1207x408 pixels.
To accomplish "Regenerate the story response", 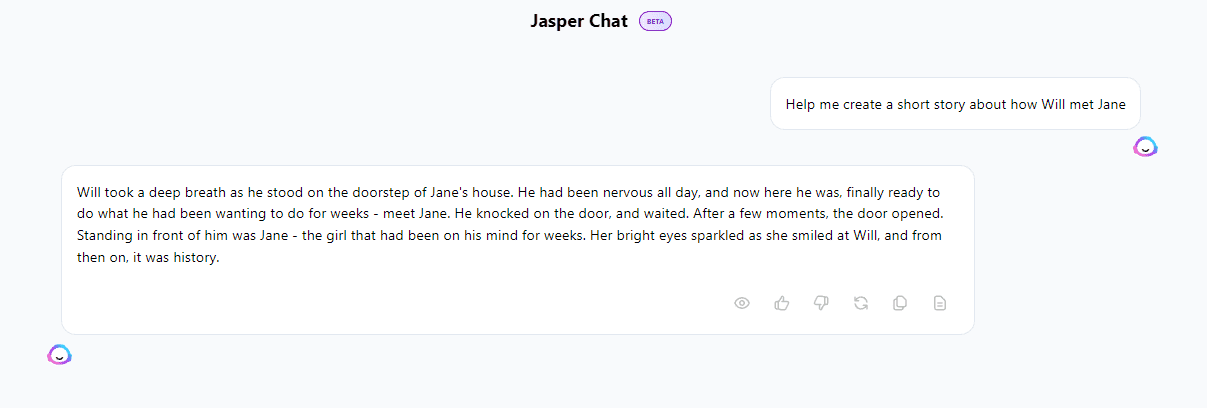I will click(x=861, y=303).
